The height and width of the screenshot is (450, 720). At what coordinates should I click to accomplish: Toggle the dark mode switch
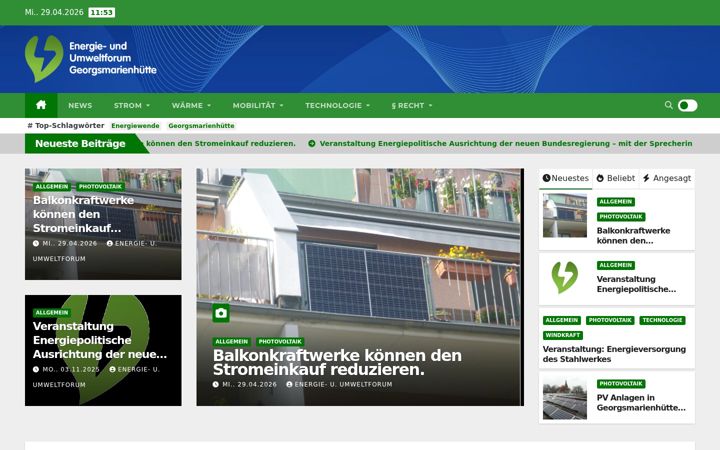click(x=687, y=106)
